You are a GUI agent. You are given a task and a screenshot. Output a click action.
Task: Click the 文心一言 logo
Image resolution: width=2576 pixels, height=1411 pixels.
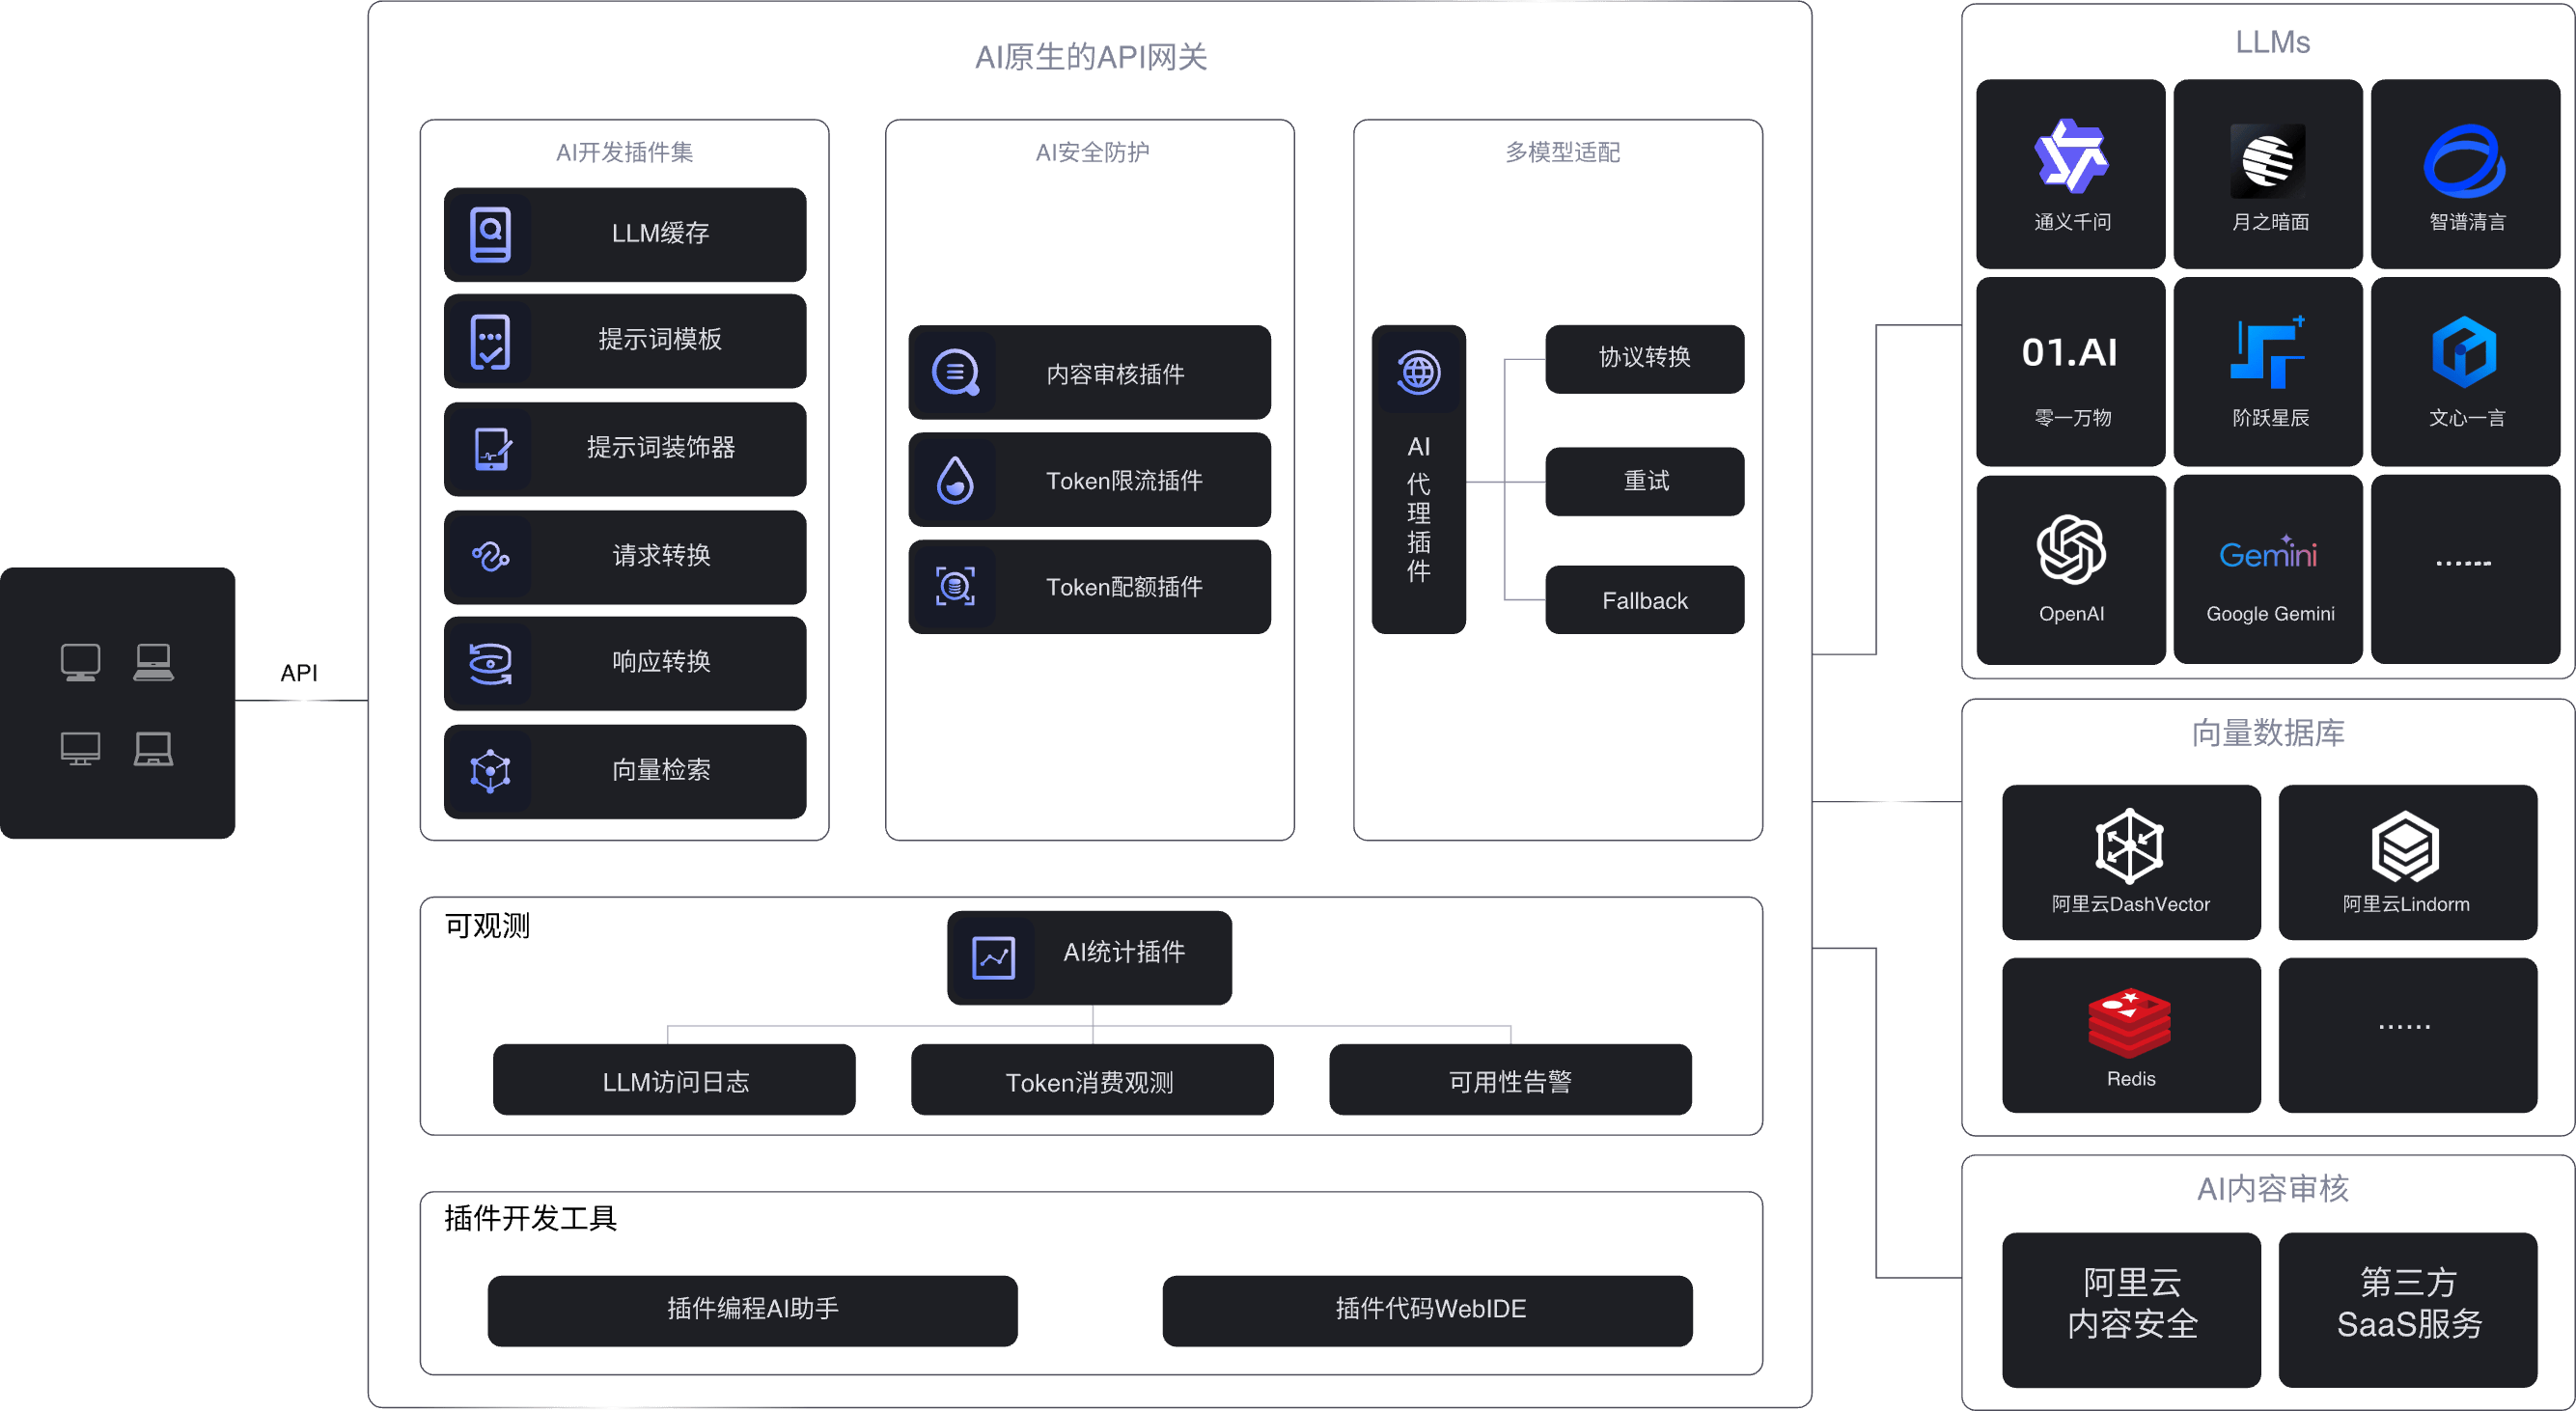2464,352
